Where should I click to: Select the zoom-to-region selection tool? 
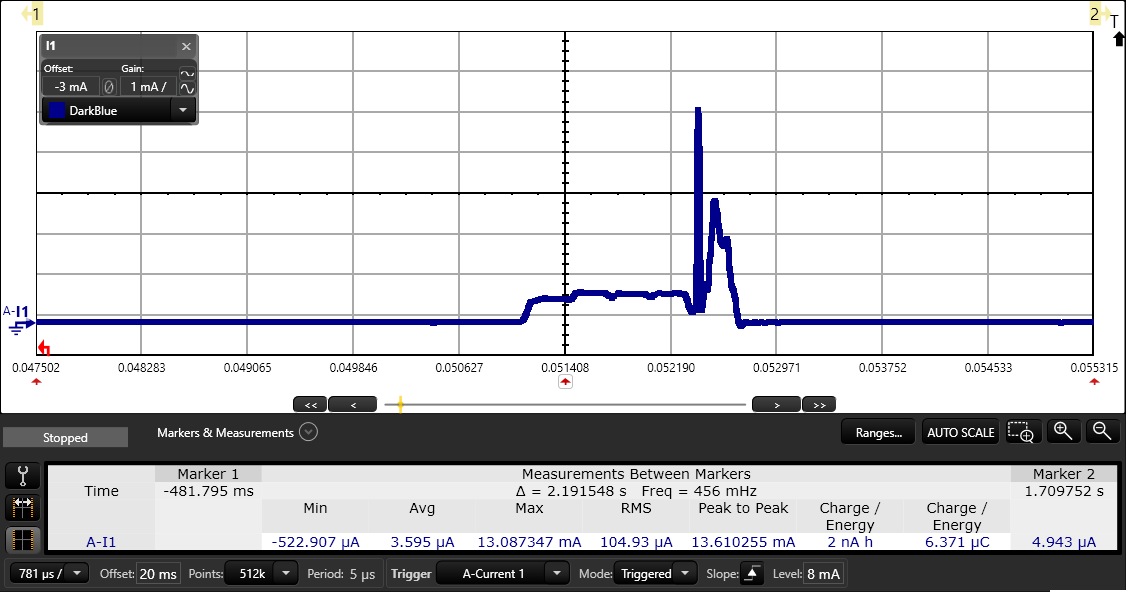tap(1021, 432)
